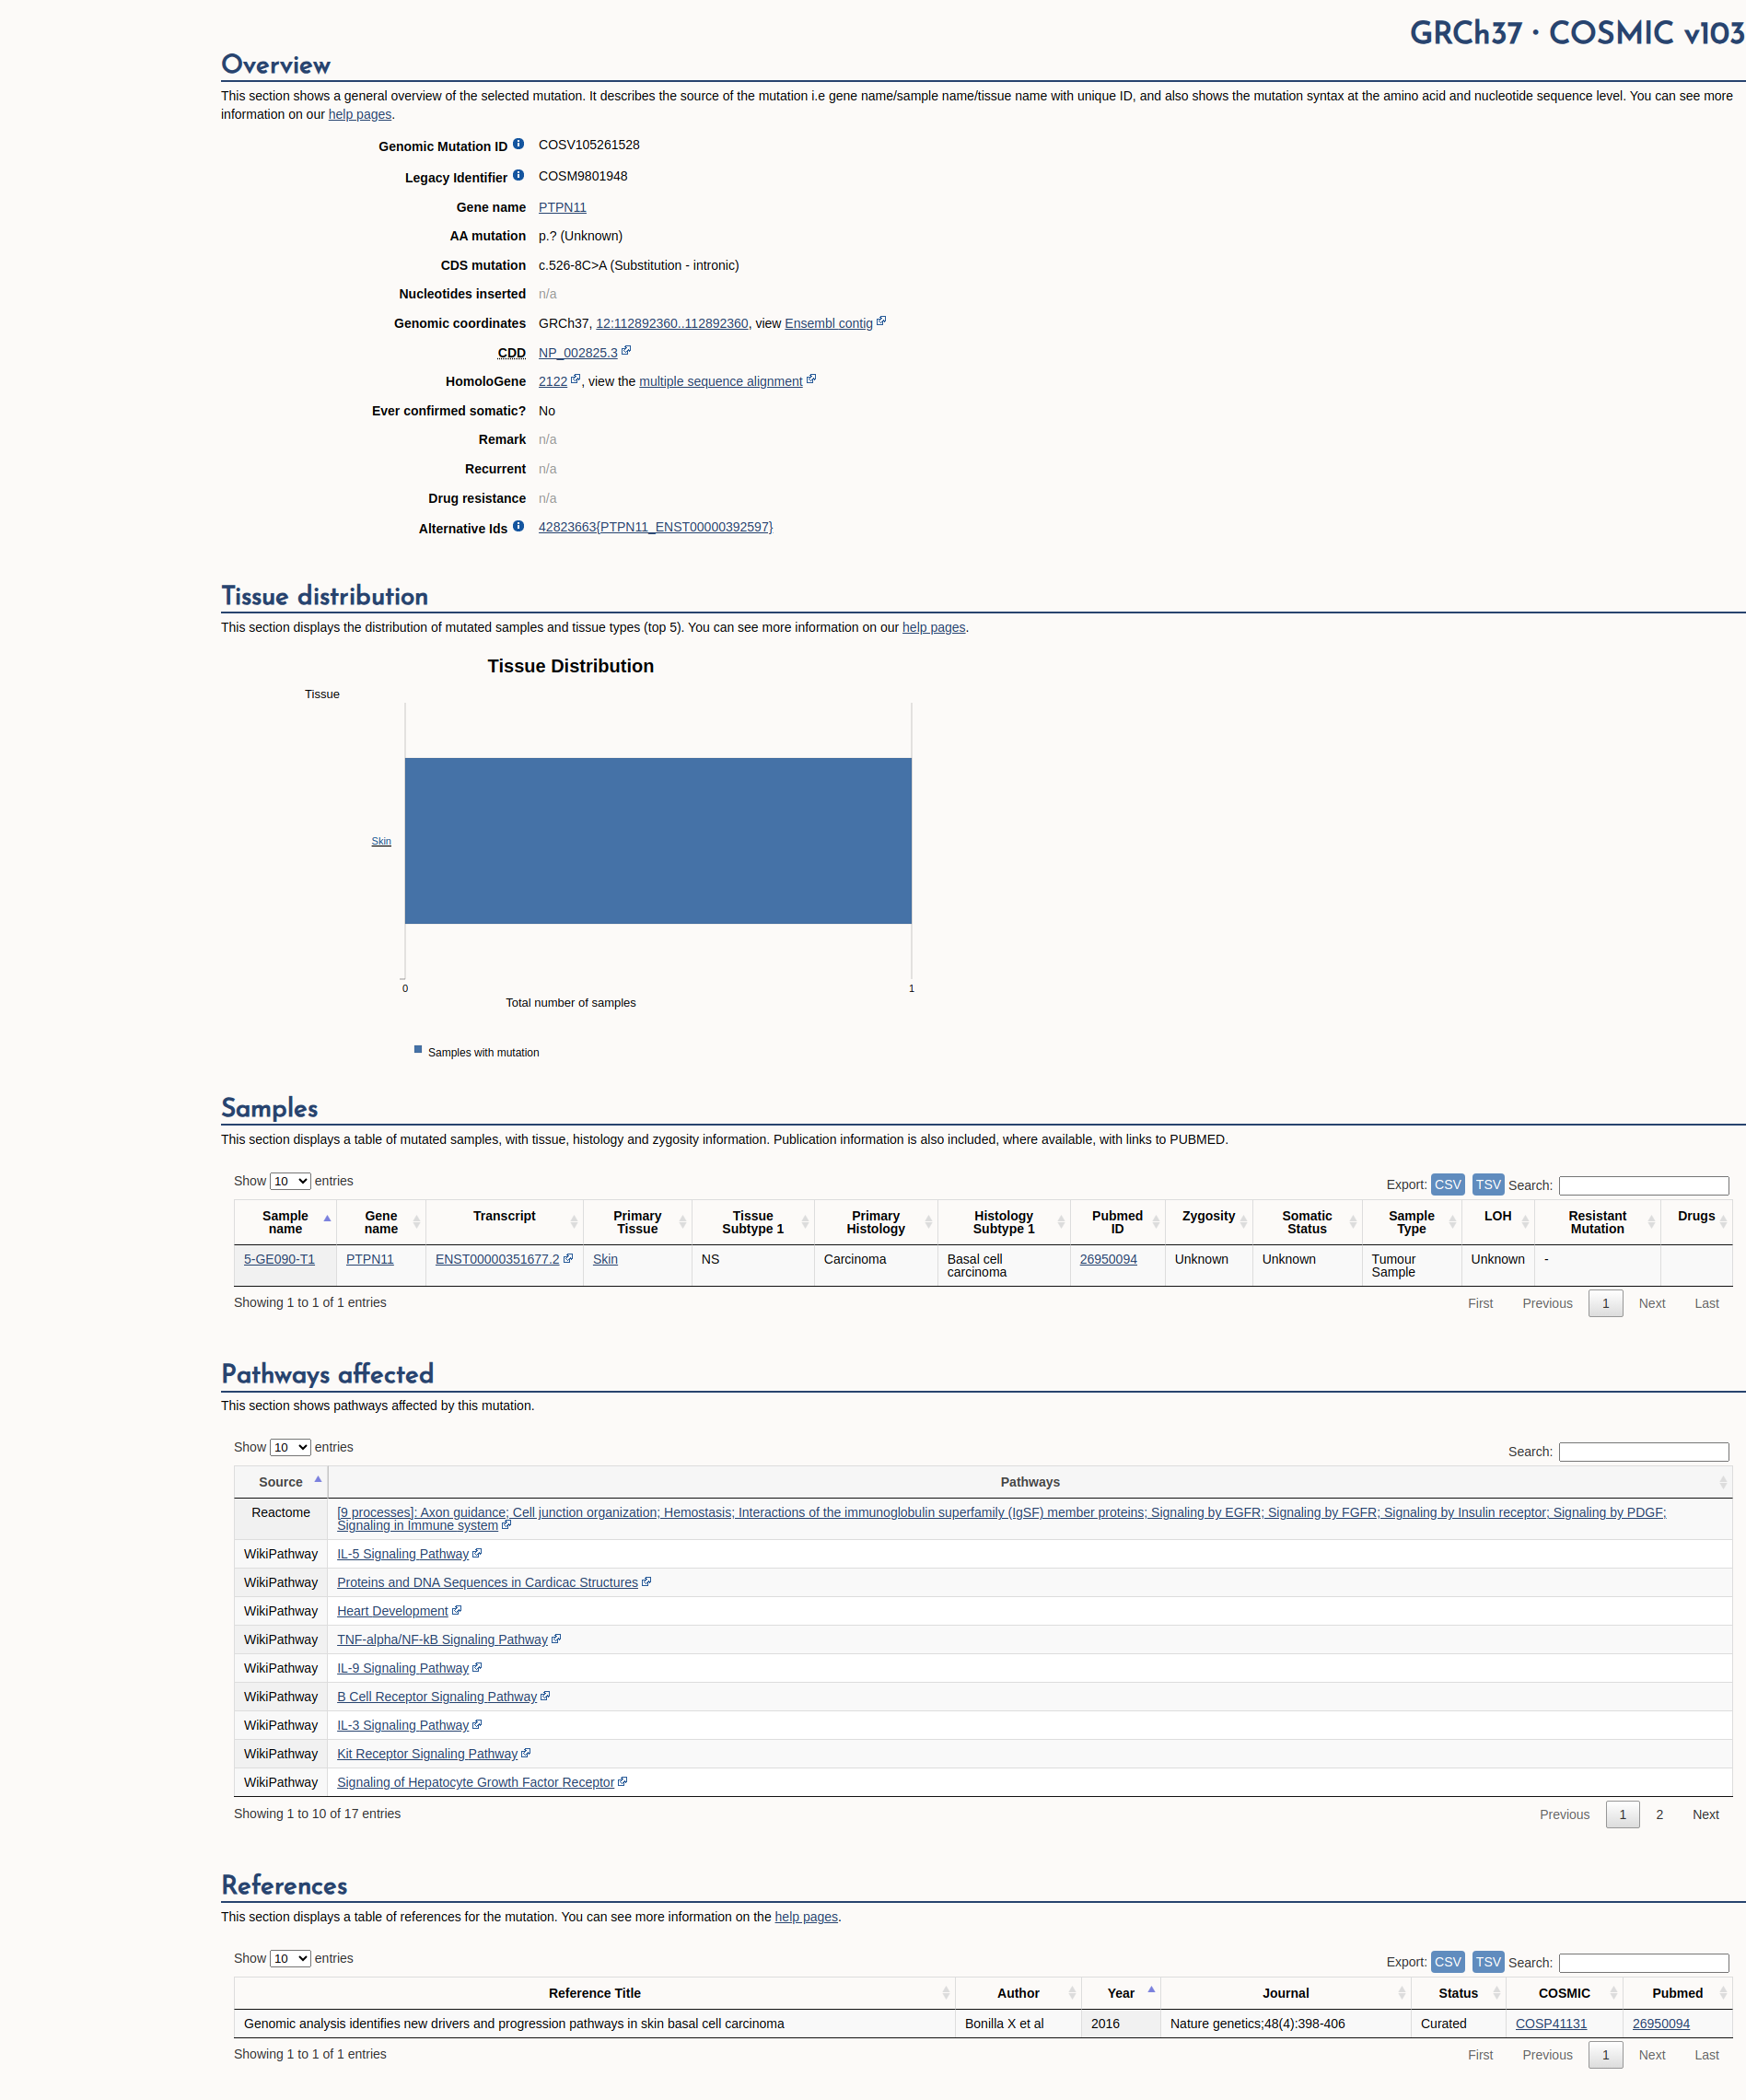The width and height of the screenshot is (1746, 2100).
Task: Open the Skin primary tissue link in Samples
Action: 605,1259
